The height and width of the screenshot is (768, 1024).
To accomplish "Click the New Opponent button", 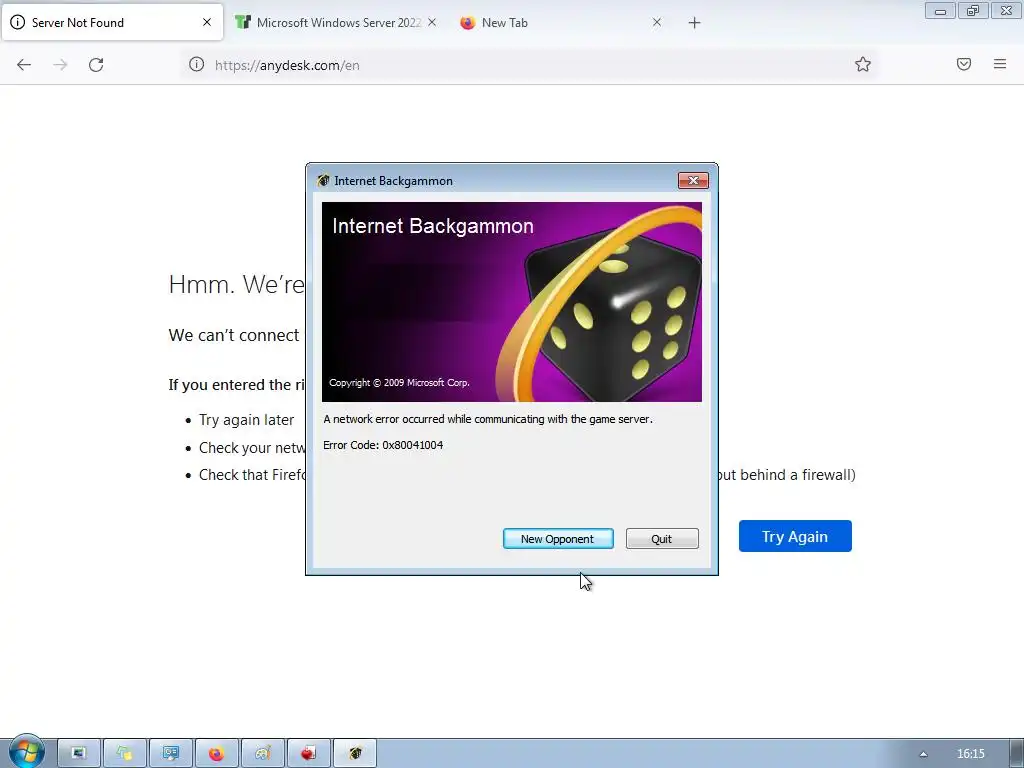I will coord(558,539).
